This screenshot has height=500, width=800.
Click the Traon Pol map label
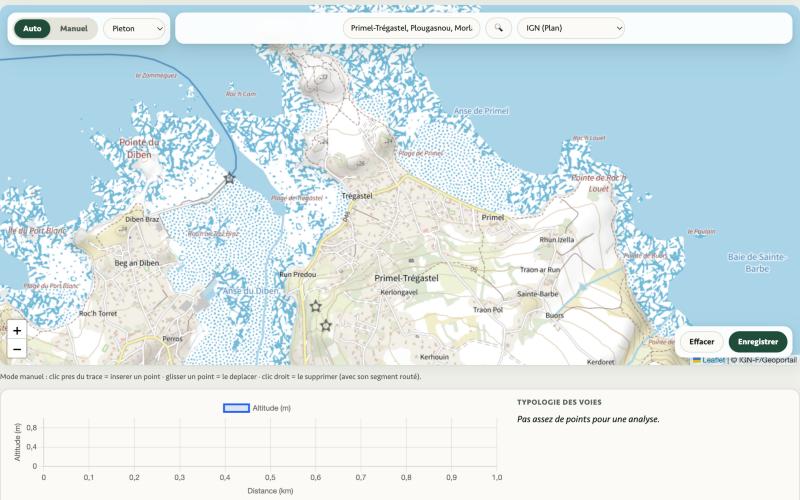(488, 310)
